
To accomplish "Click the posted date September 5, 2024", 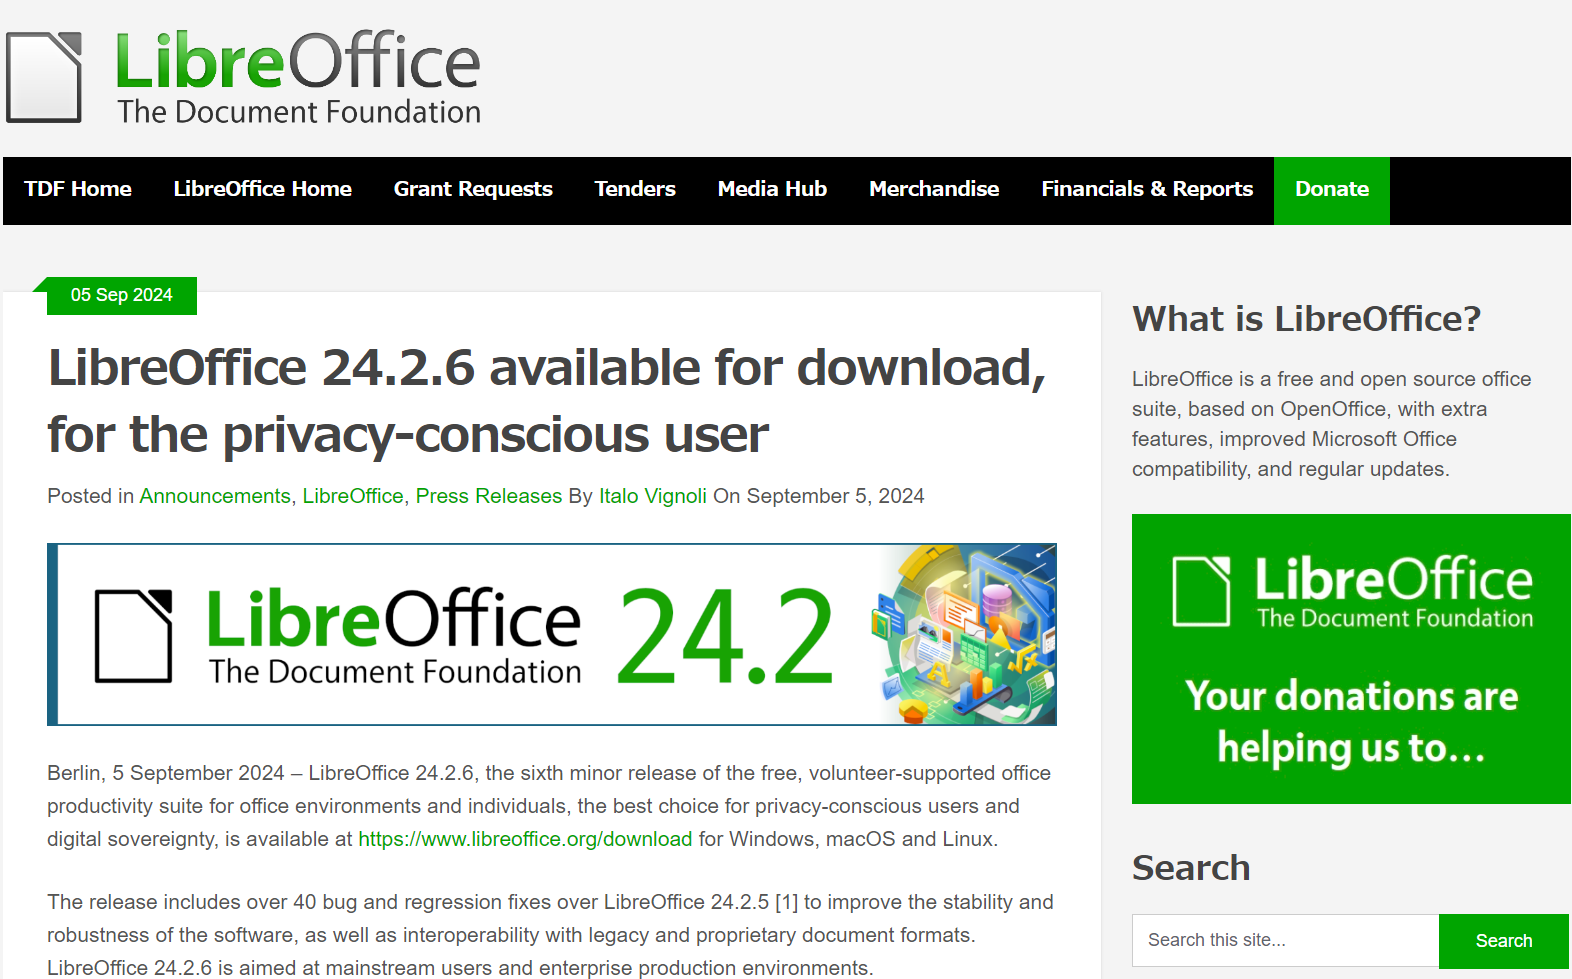I will click(x=835, y=496).
